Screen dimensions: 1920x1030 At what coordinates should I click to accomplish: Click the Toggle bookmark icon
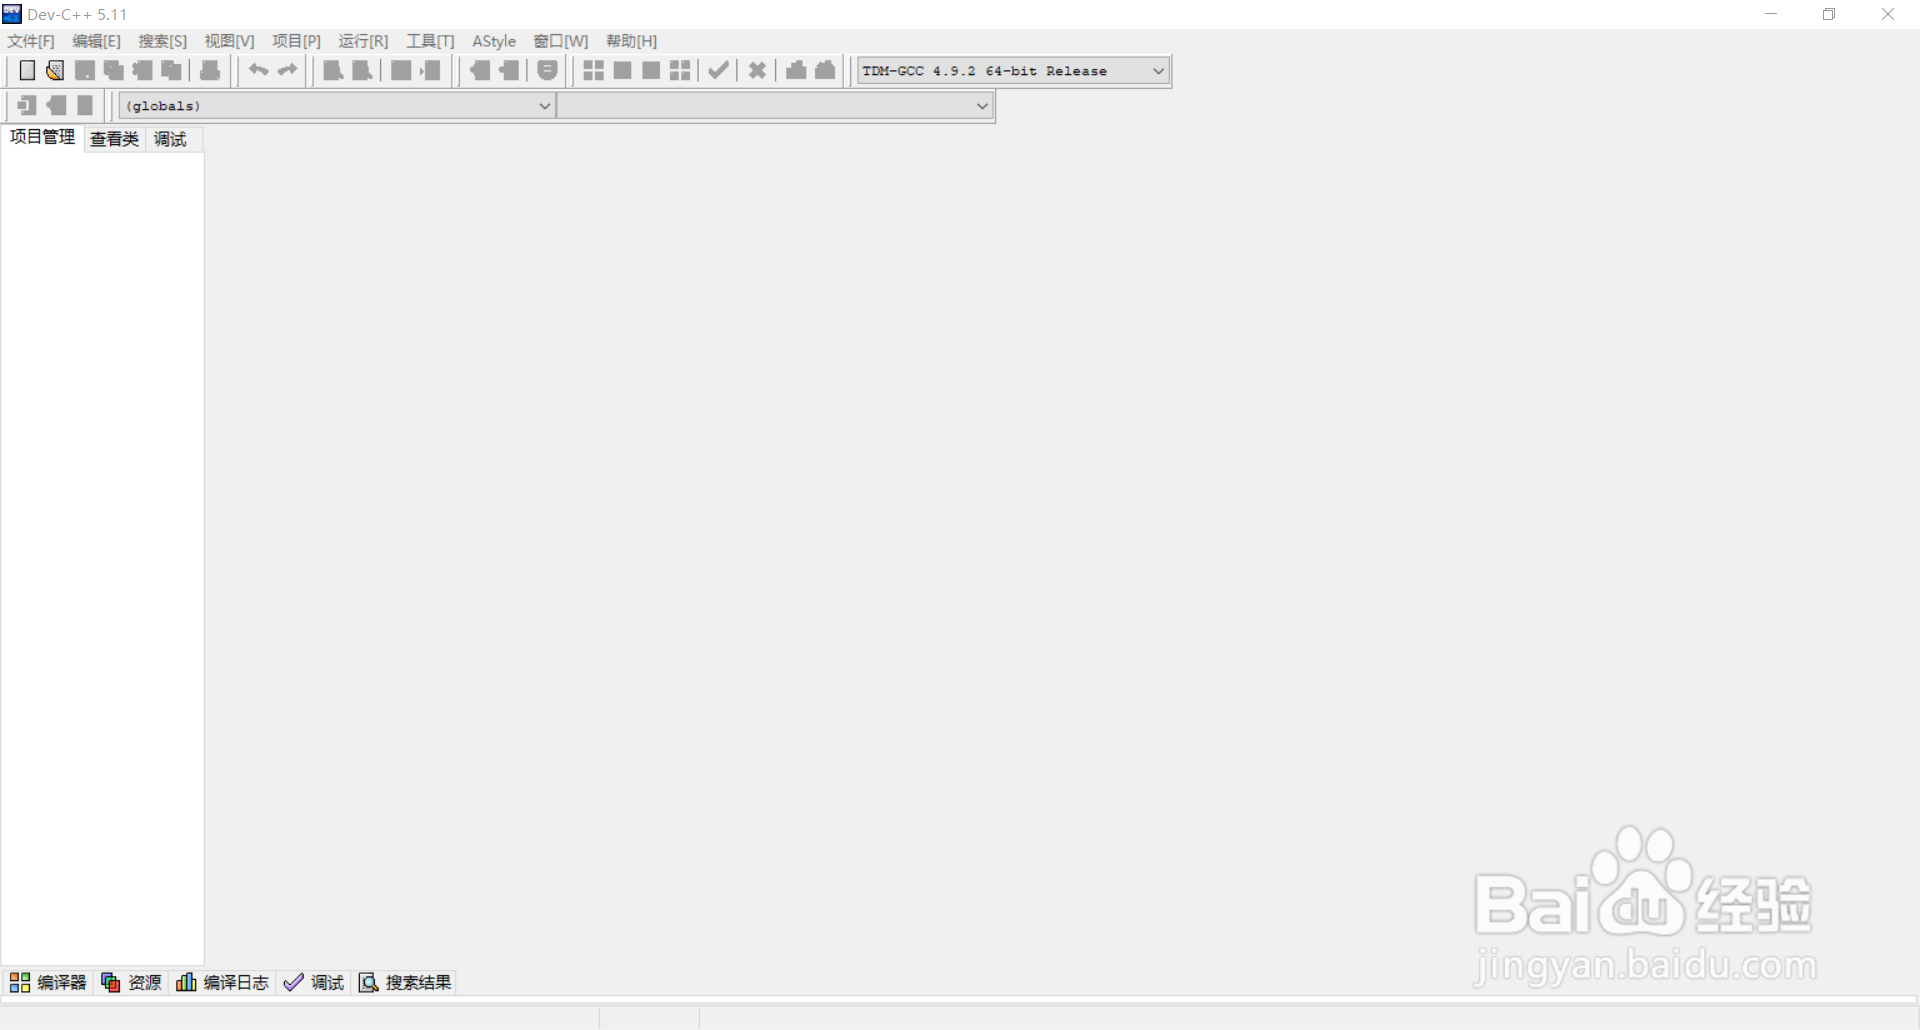(x=56, y=105)
